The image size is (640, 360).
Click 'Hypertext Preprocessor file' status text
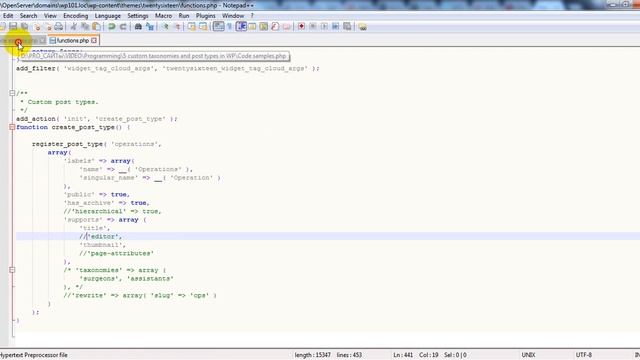pos(34,355)
